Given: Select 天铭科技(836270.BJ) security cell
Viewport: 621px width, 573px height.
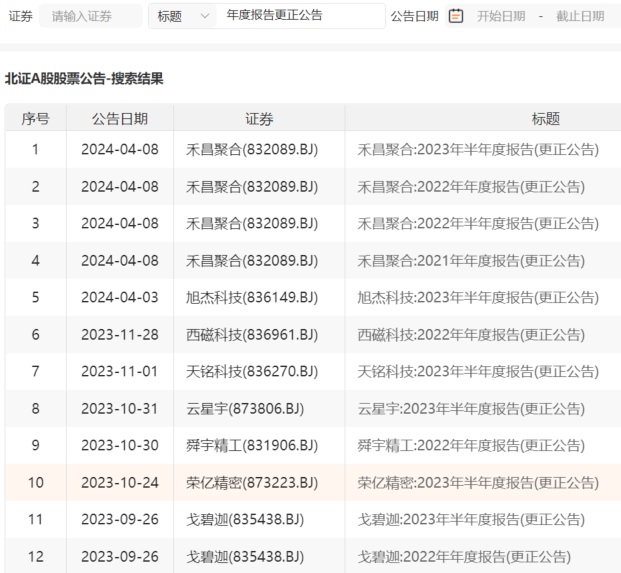Looking at the screenshot, I should point(252,372).
